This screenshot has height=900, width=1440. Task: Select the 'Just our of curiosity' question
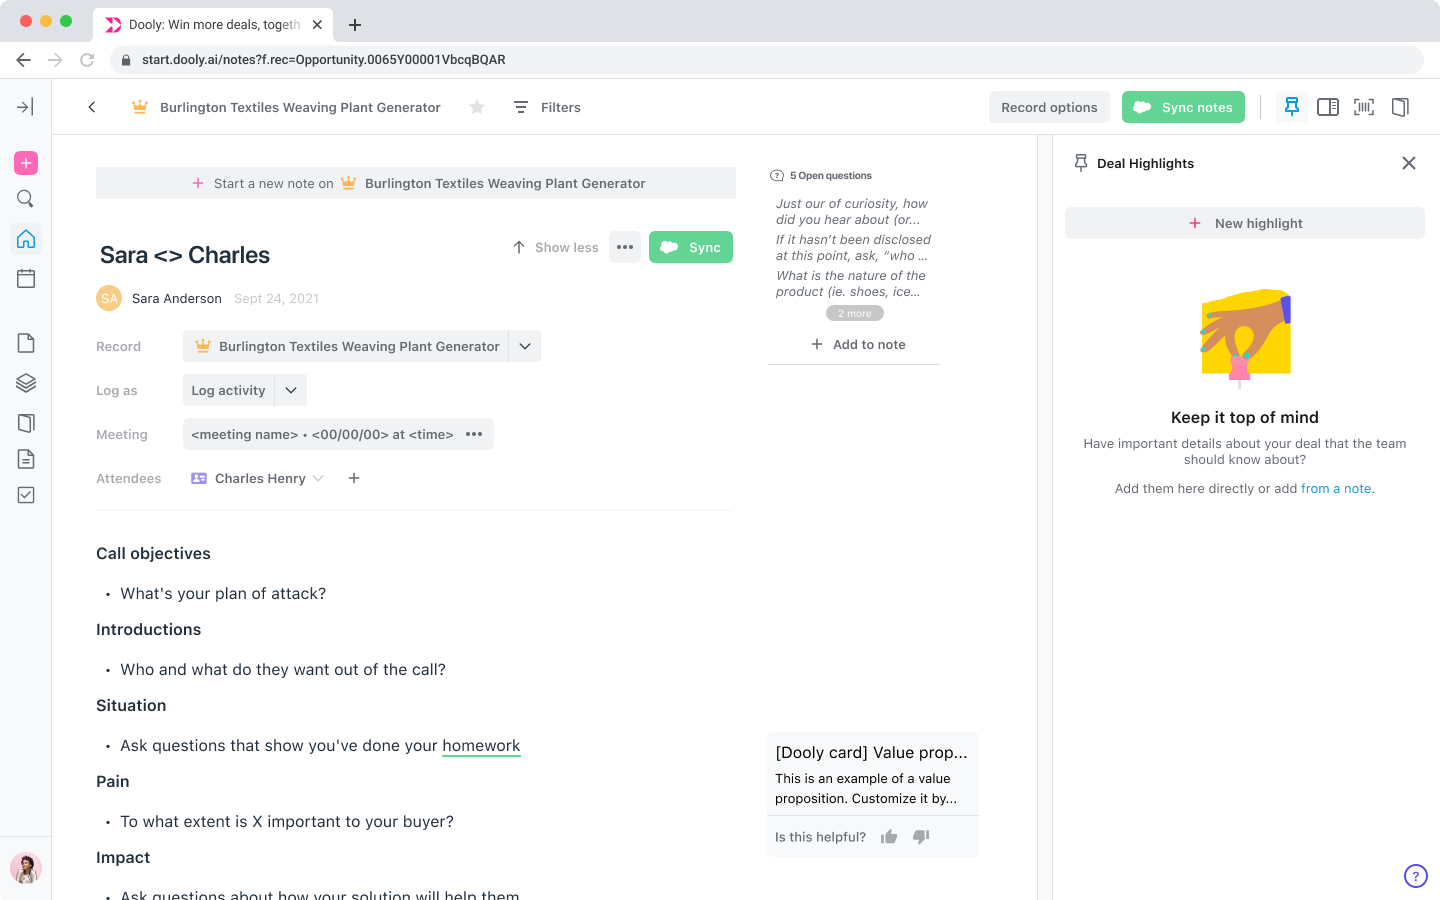click(x=852, y=211)
